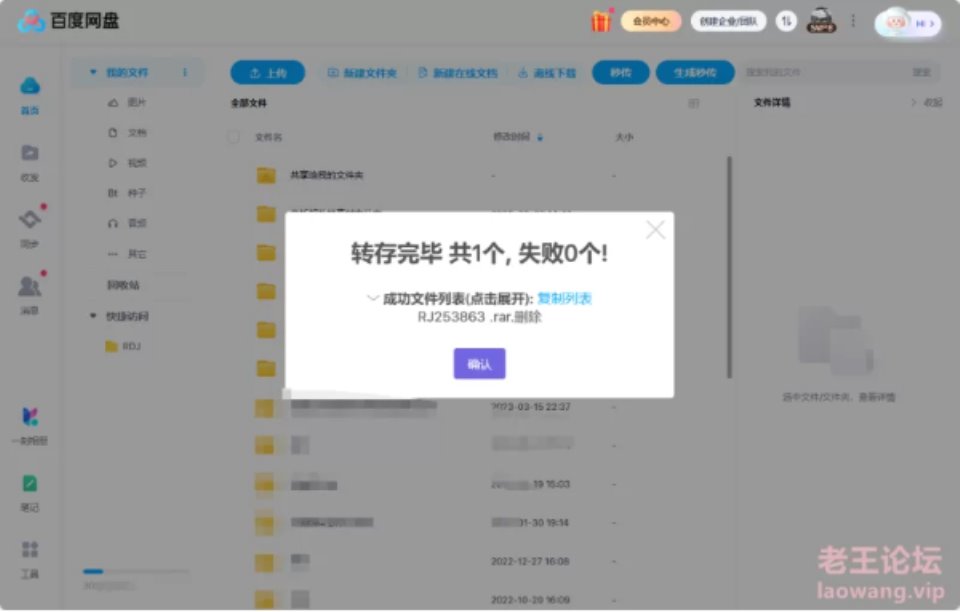
Task: Close the 转存完毕 dialog with X
Action: point(655,230)
